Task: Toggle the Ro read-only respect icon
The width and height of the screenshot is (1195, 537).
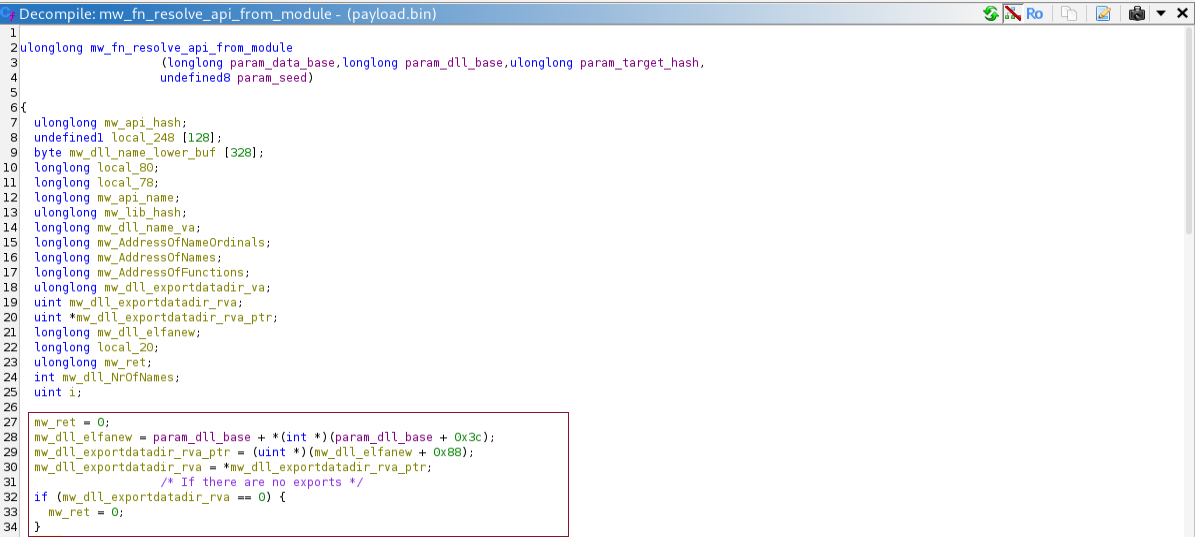Action: tap(1034, 13)
